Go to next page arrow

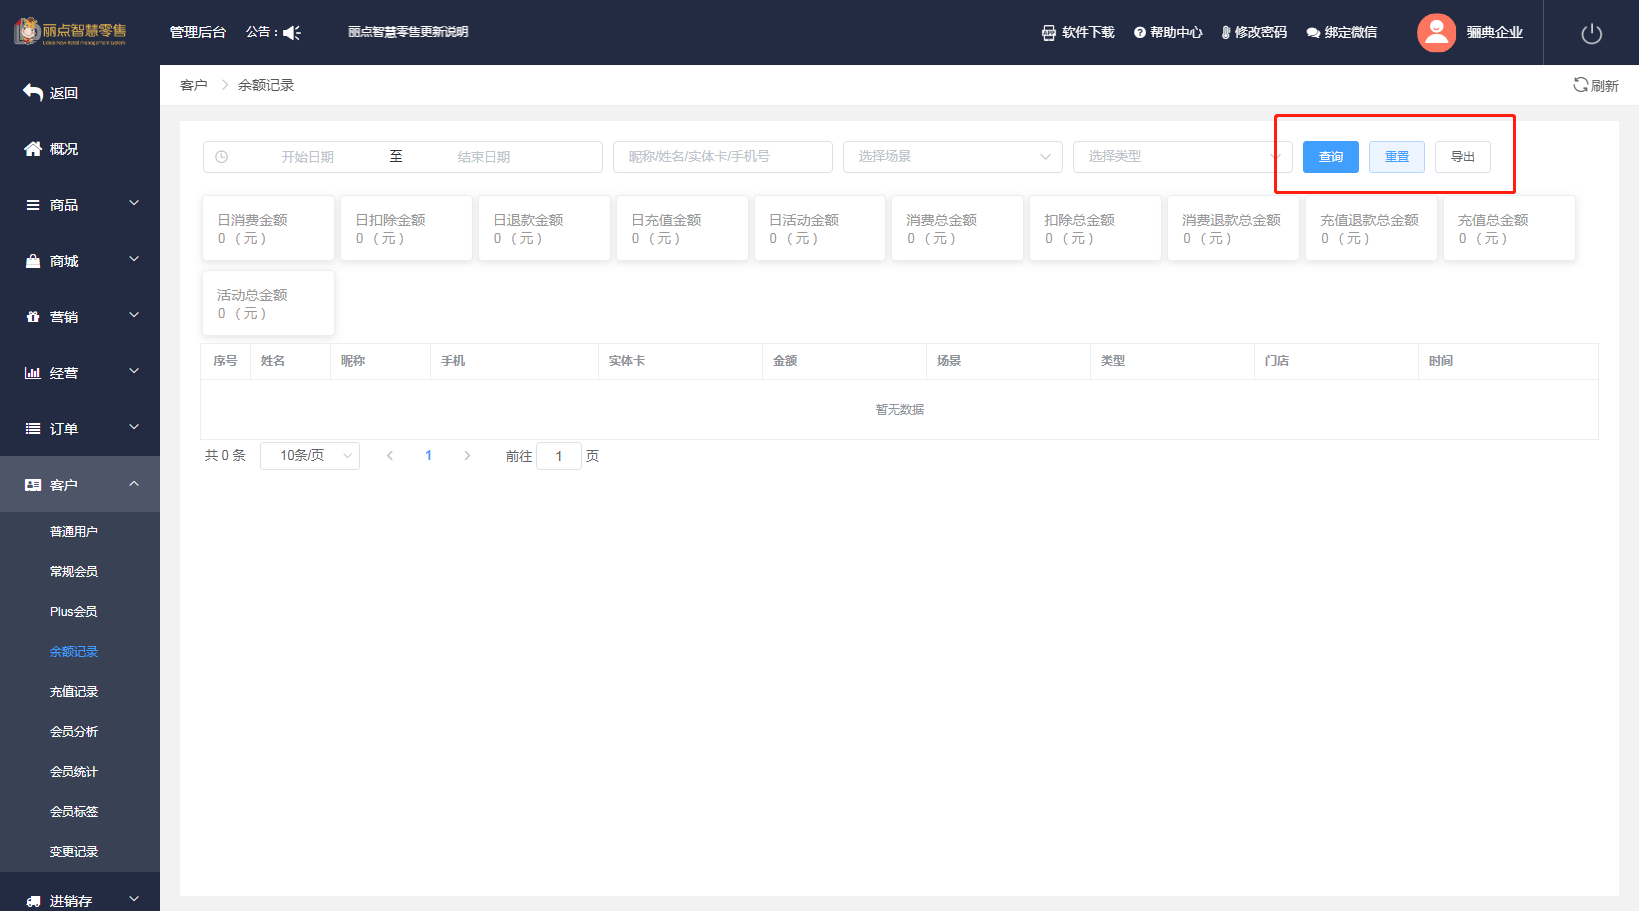[x=467, y=455]
